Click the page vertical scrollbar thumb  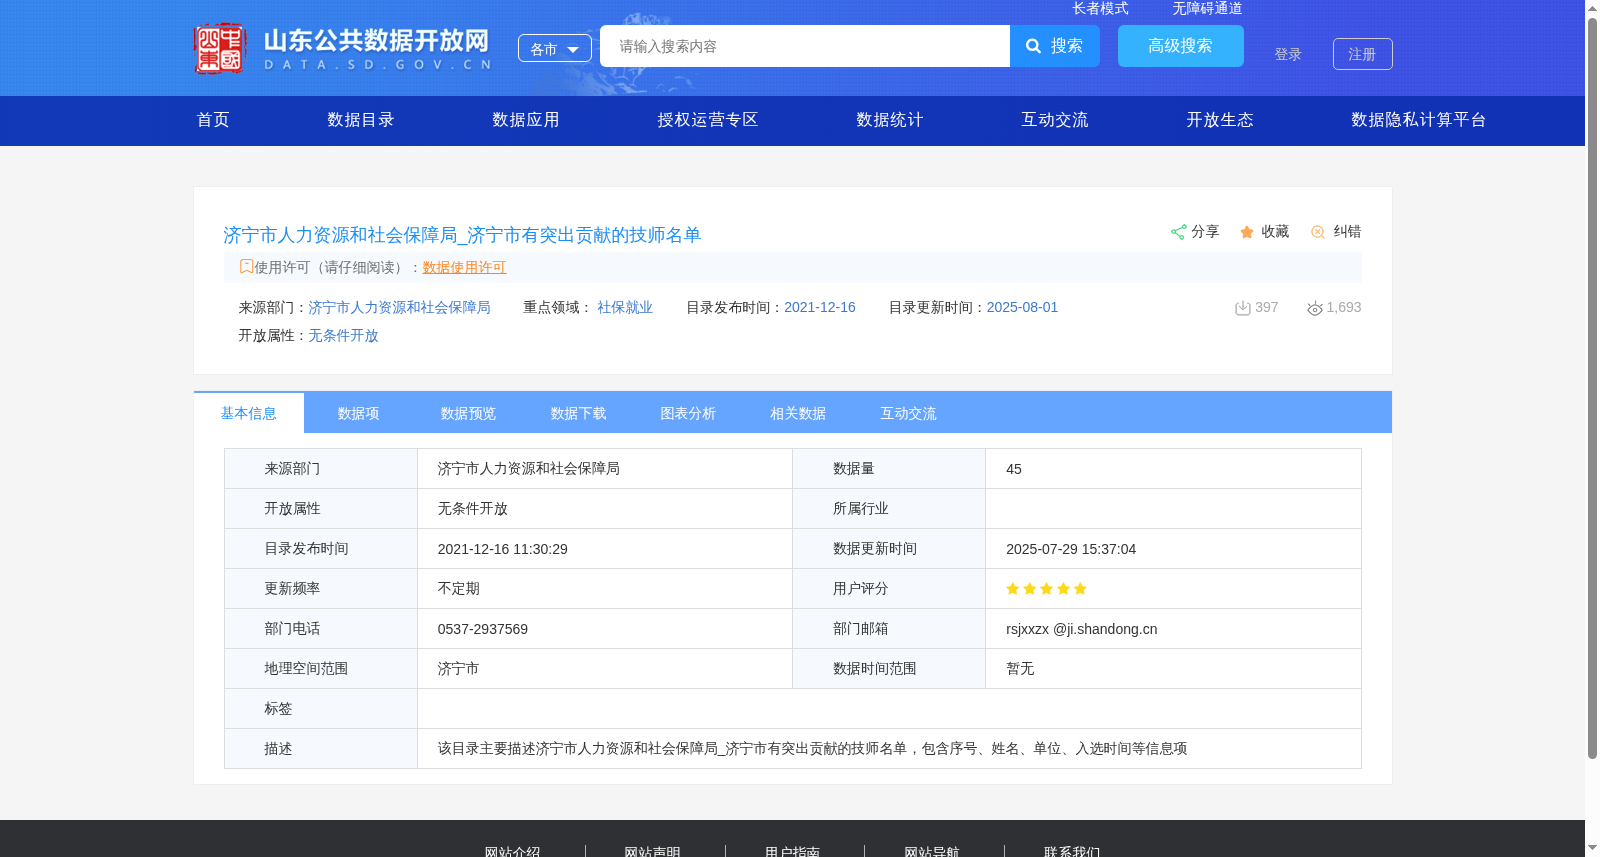pyautogui.click(x=1592, y=388)
